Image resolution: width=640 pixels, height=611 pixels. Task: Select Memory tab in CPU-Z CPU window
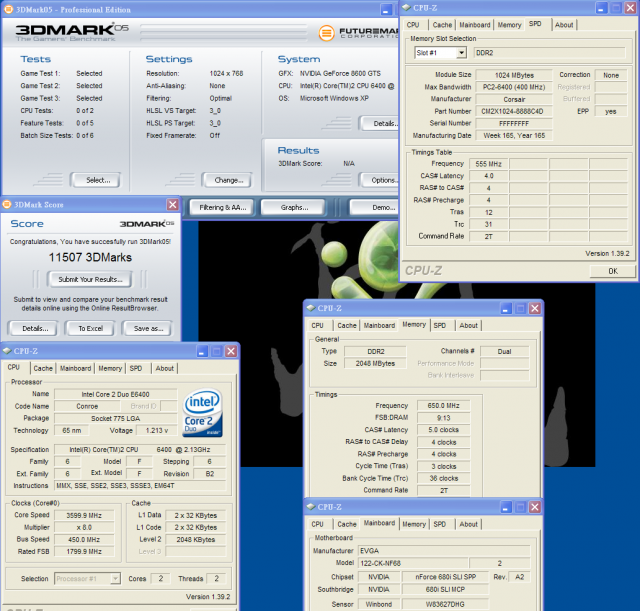pyautogui.click(x=110, y=368)
